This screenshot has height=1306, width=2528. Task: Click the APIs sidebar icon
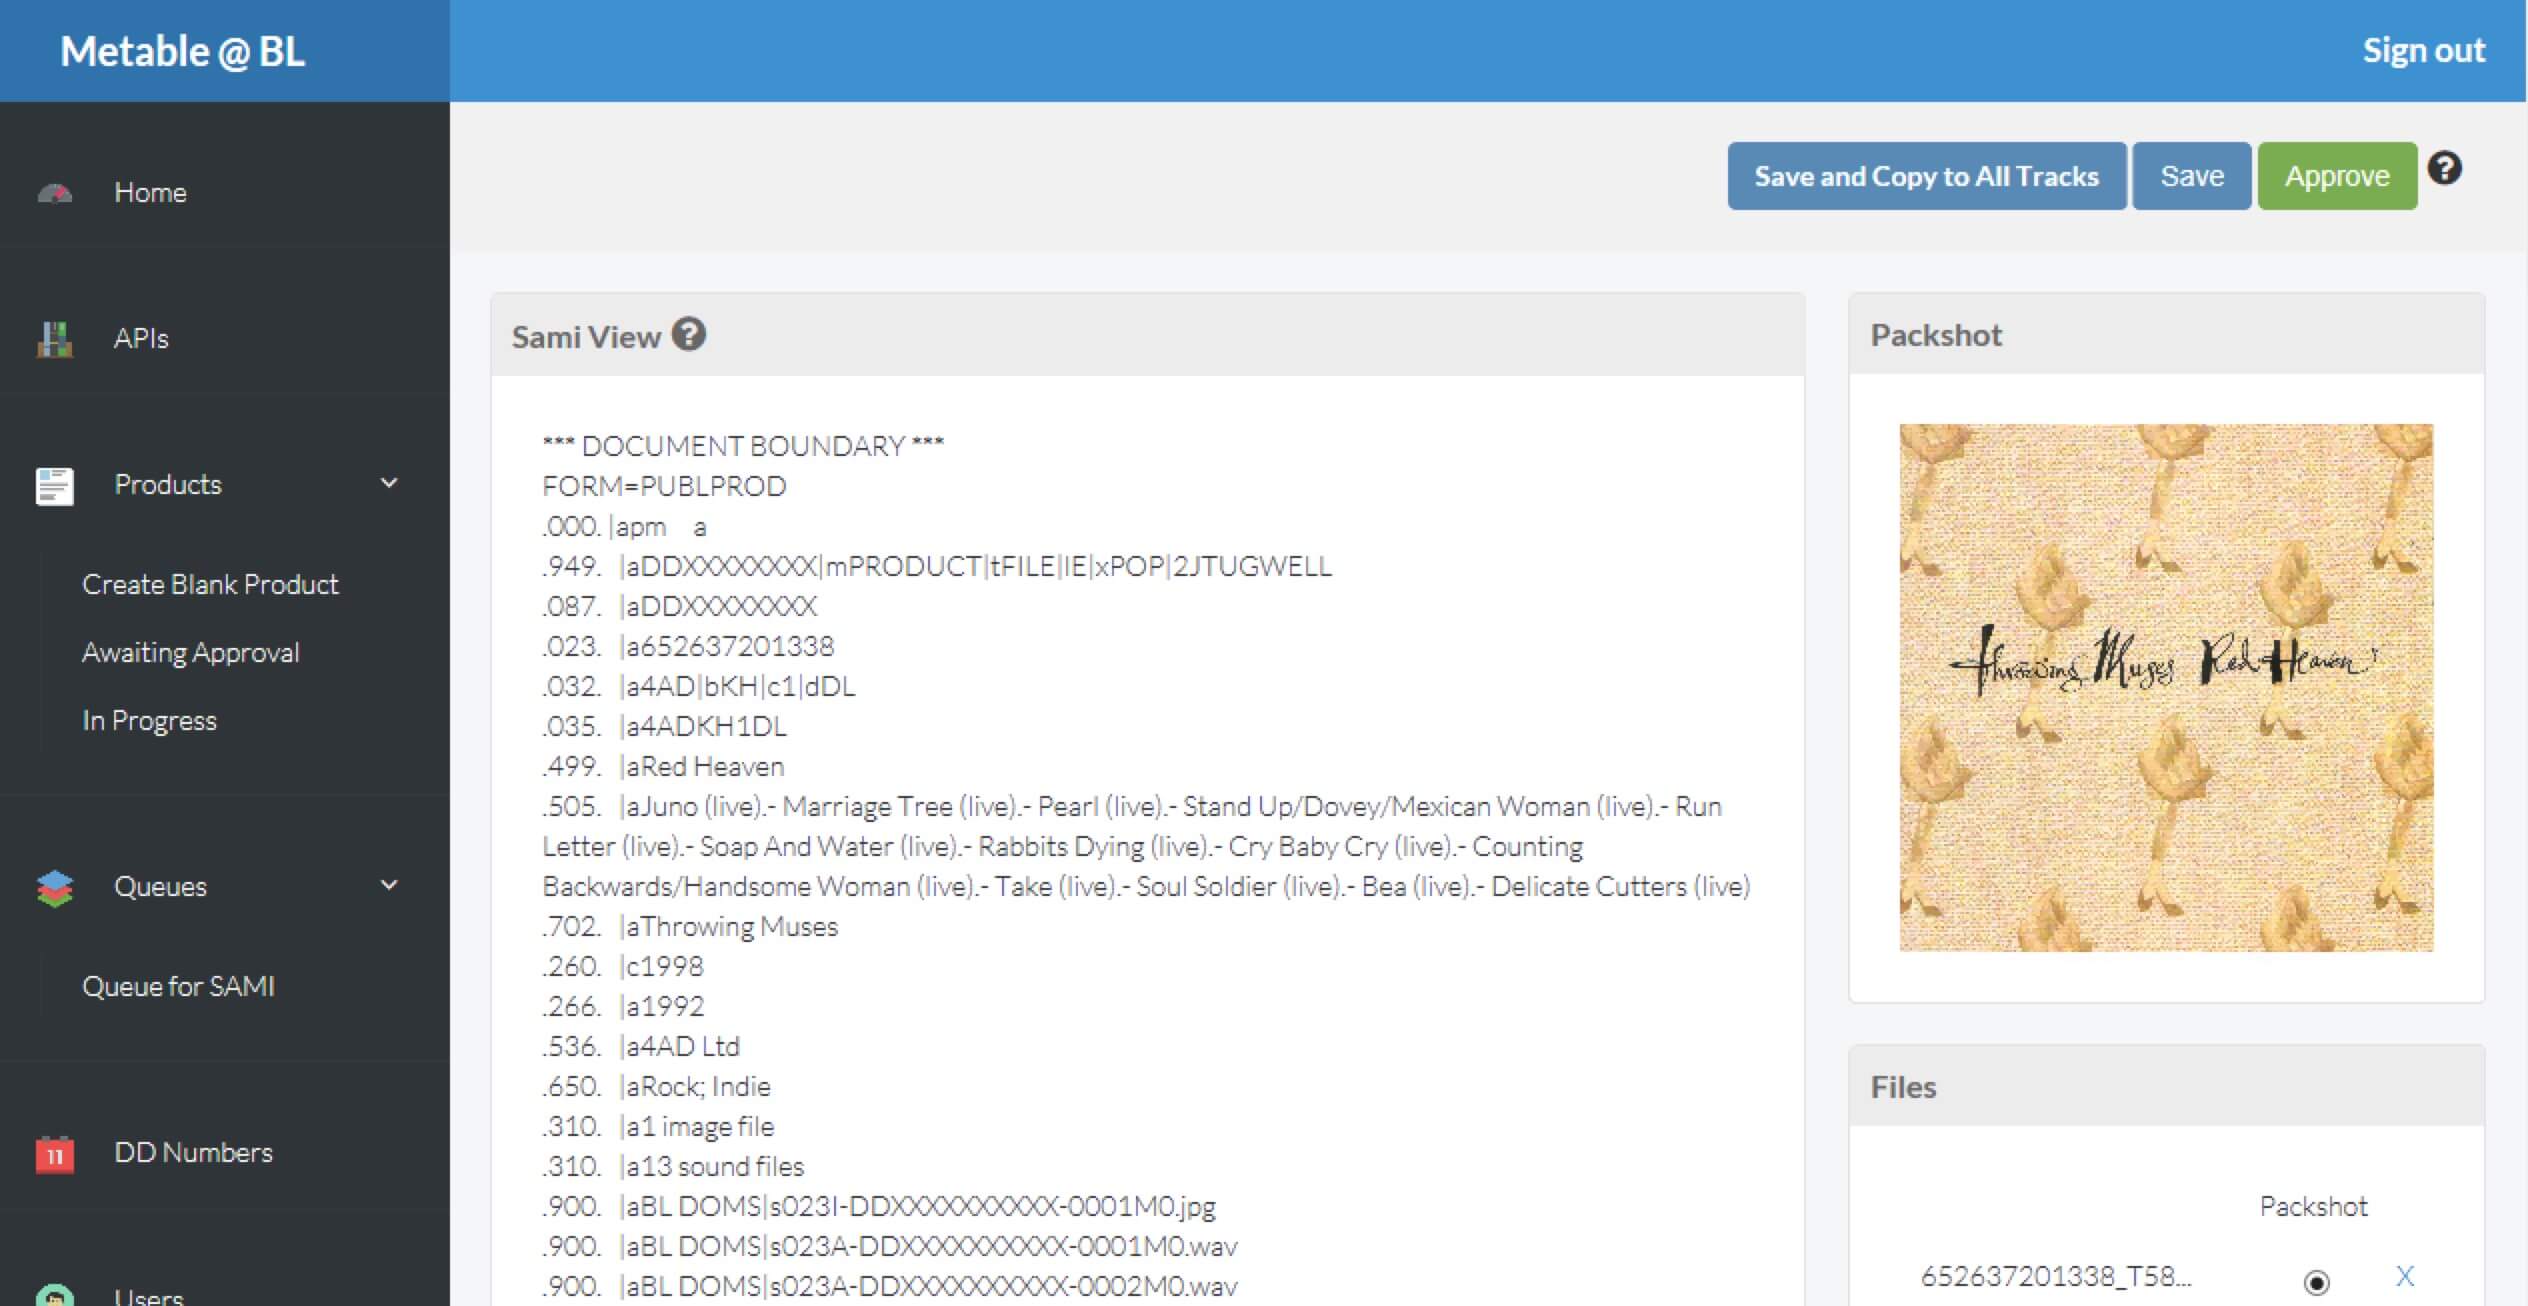click(55, 339)
